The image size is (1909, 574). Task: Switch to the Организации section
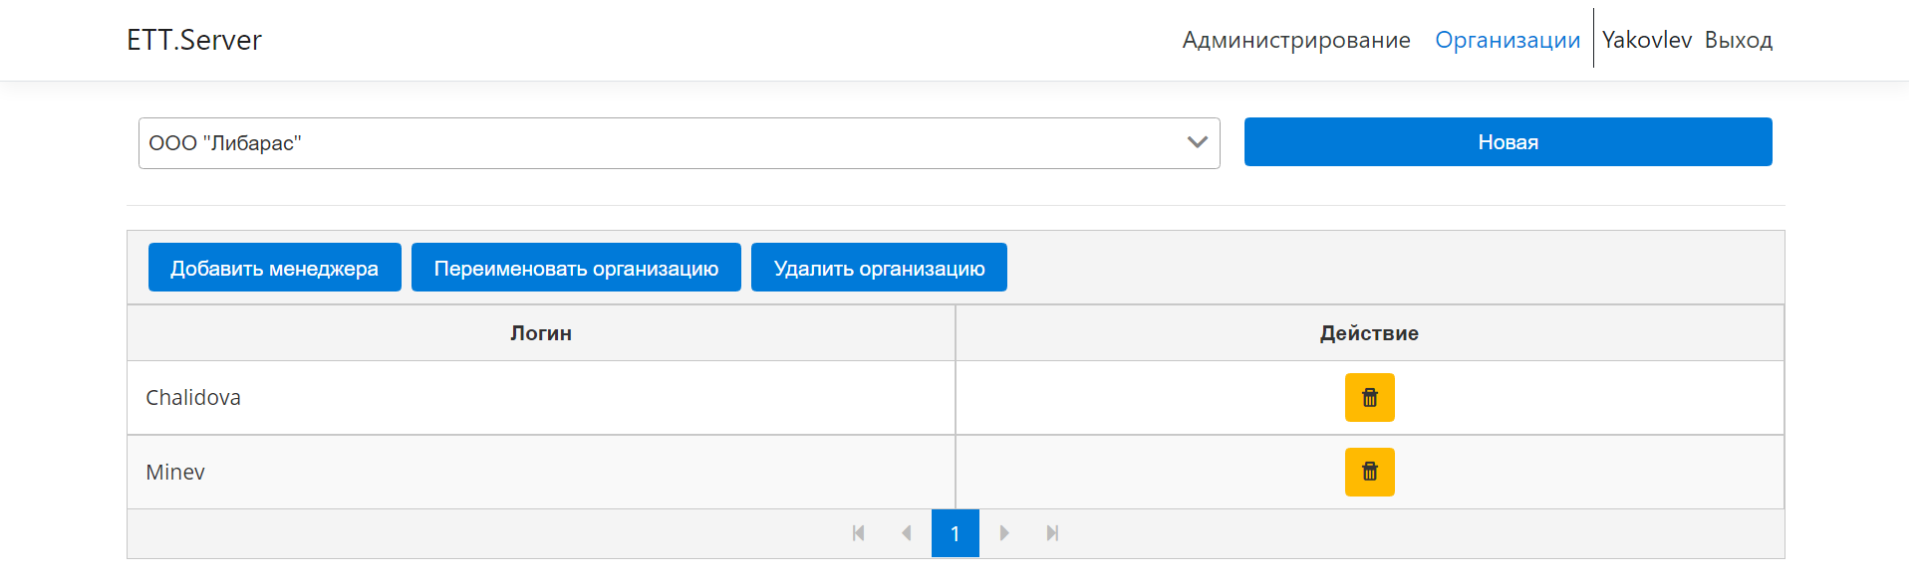coord(1507,40)
